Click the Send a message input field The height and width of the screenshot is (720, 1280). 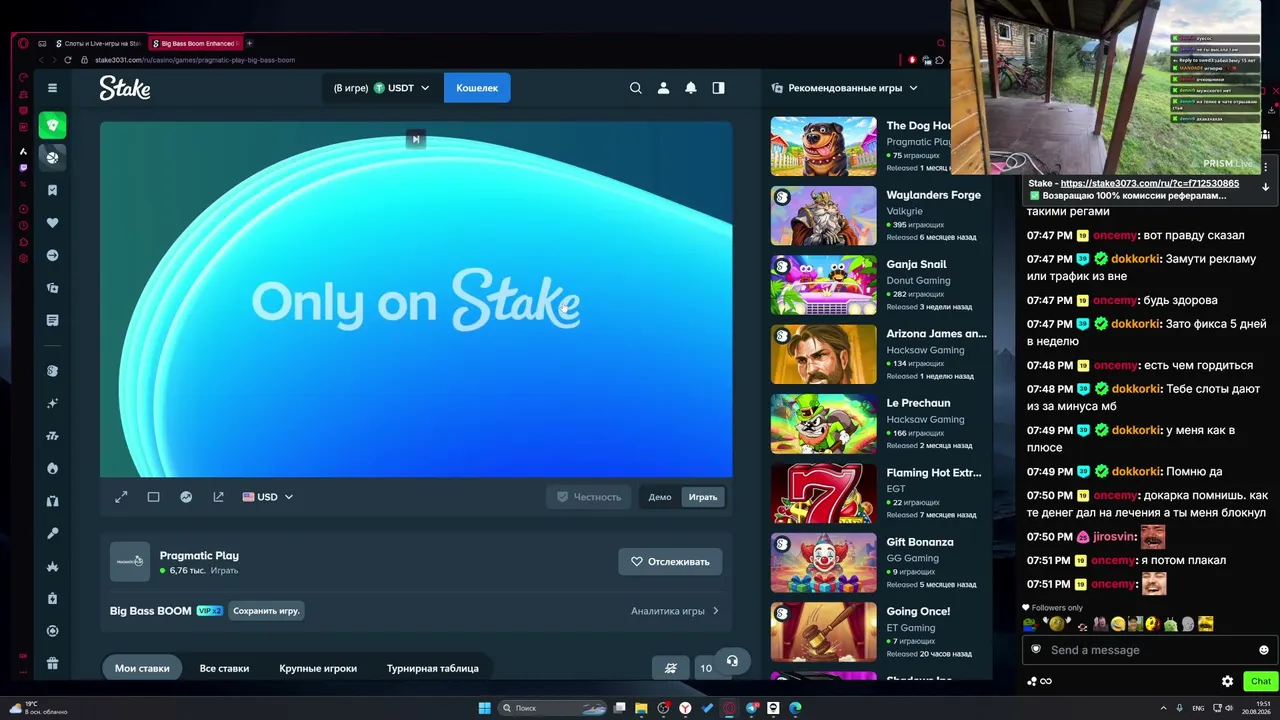click(1148, 650)
